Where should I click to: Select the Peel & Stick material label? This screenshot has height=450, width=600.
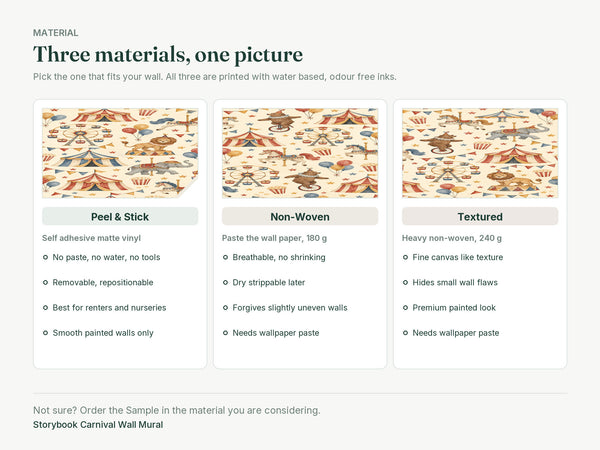120,217
